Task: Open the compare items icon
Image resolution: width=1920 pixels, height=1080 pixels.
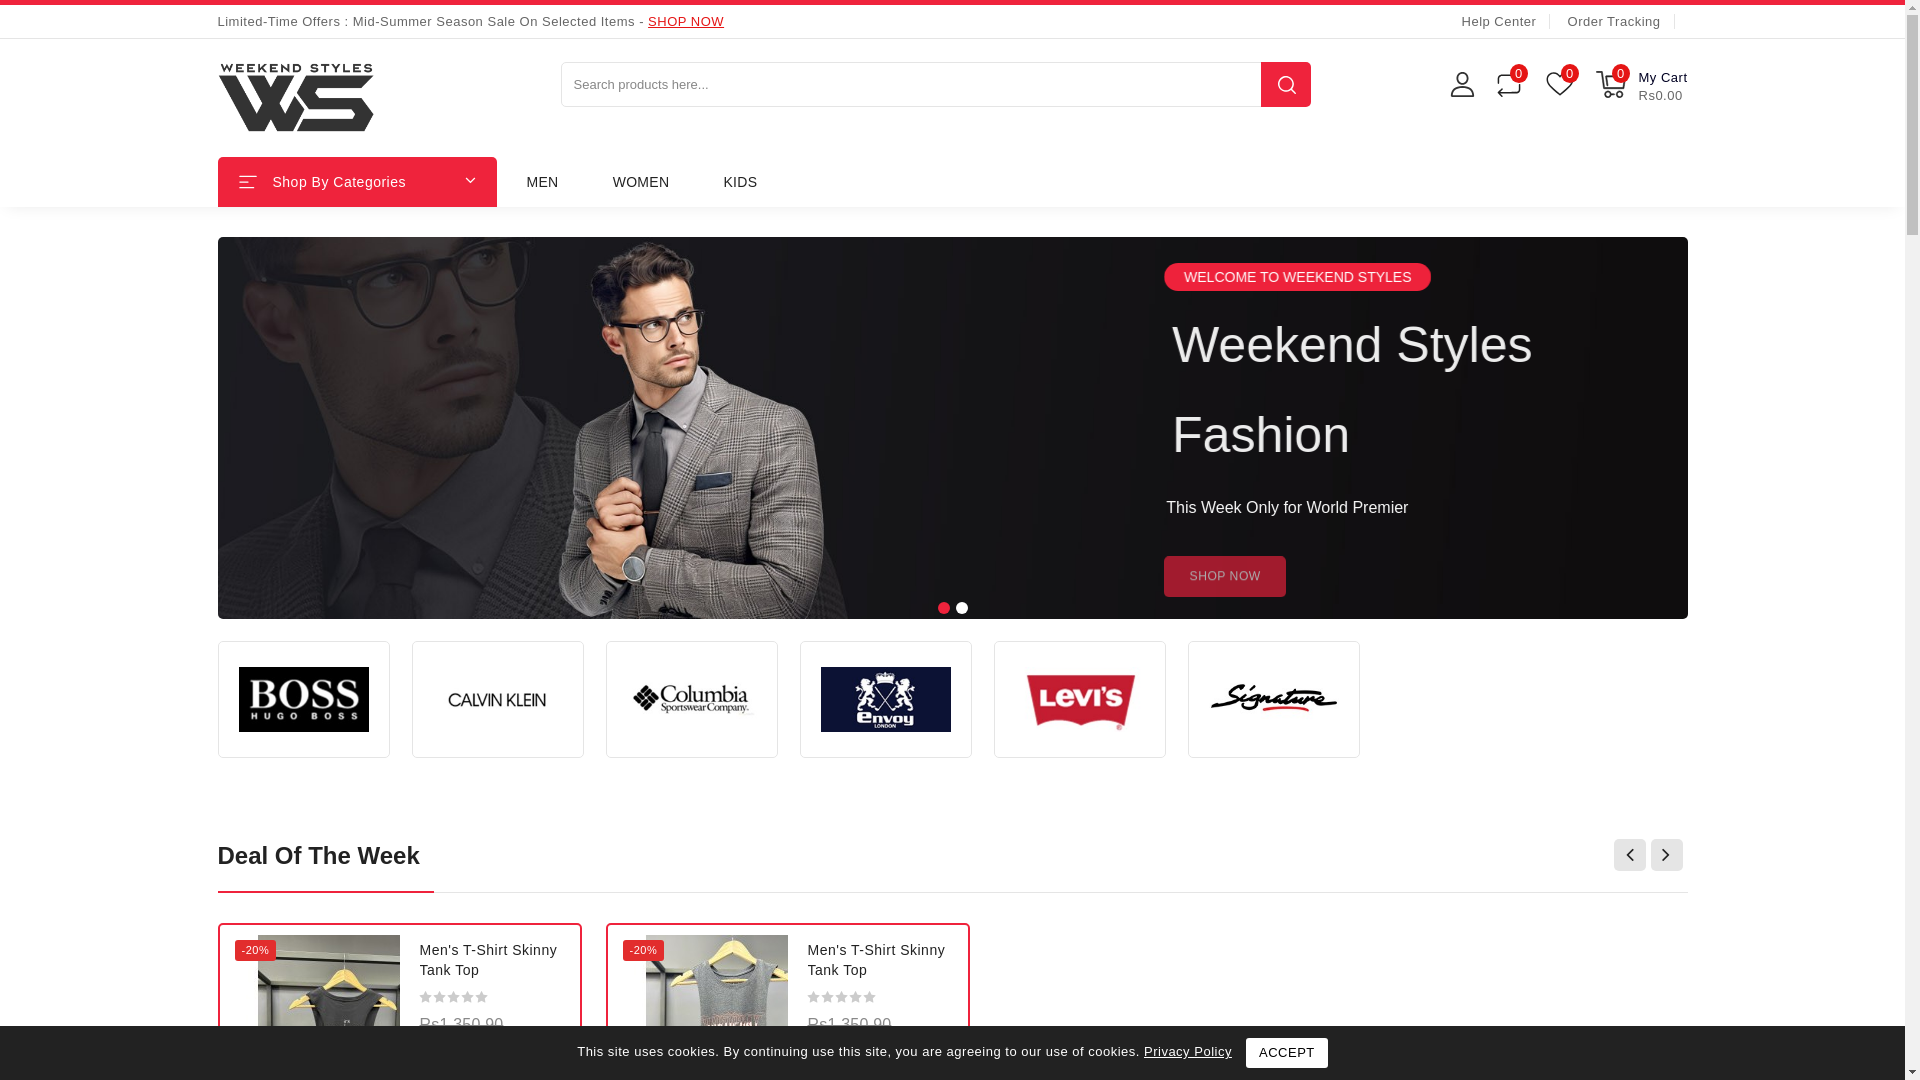Action: pos(1508,84)
